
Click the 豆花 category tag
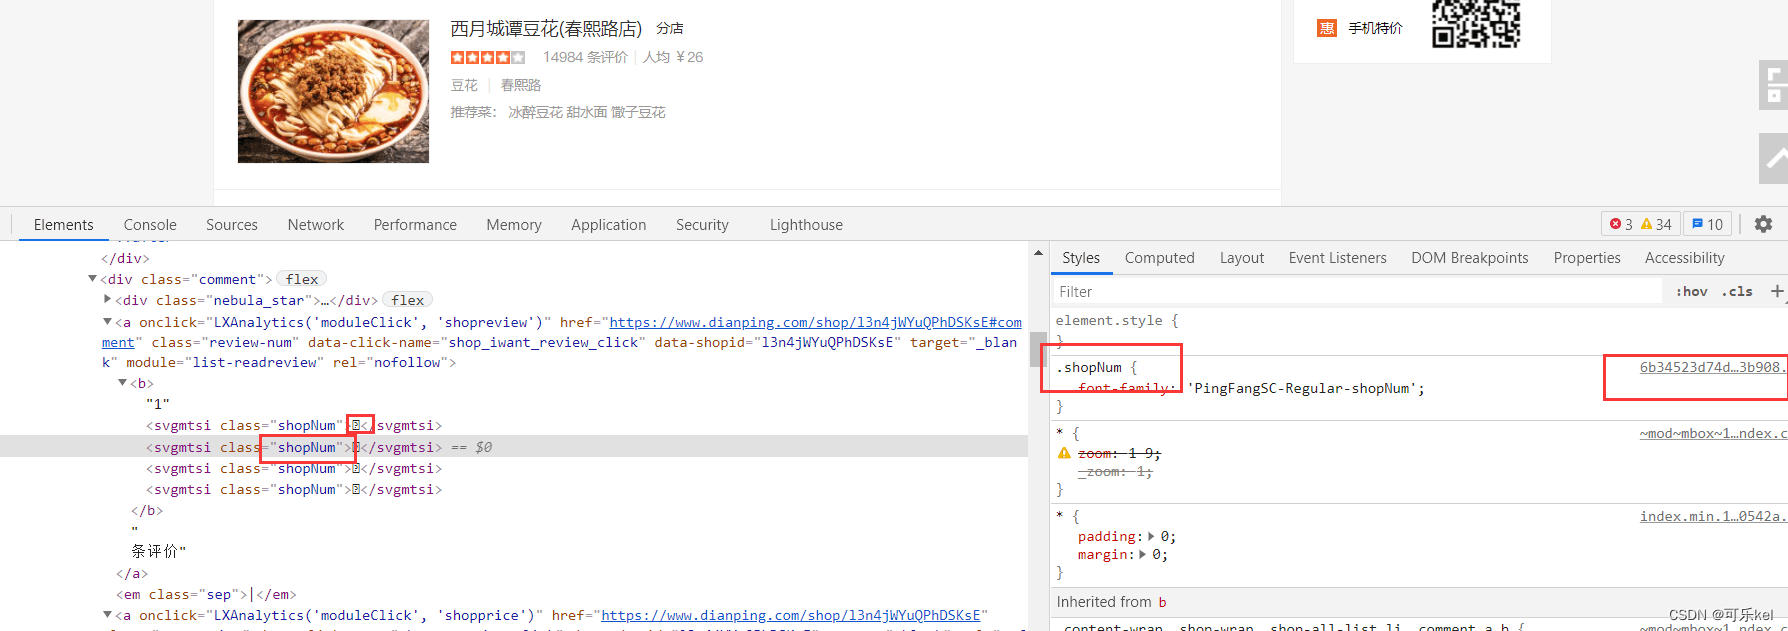click(x=464, y=85)
